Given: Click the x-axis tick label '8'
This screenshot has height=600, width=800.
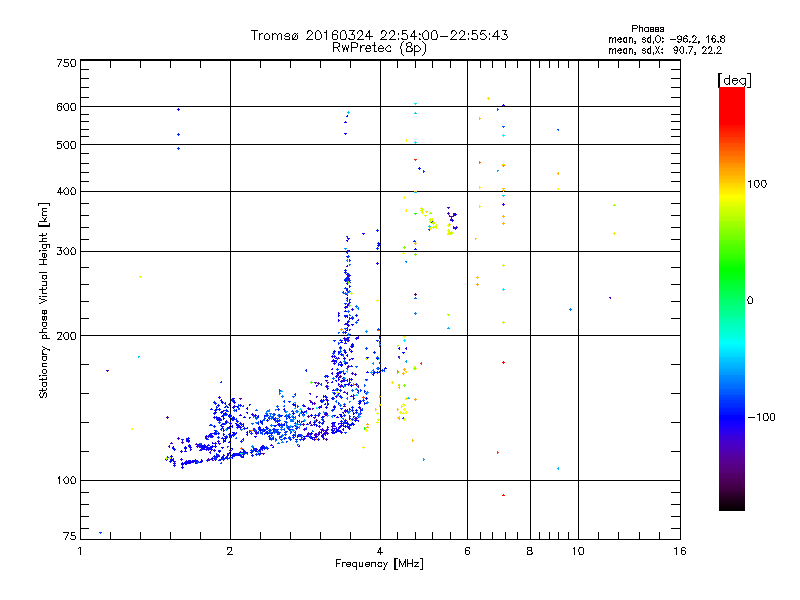Looking at the screenshot, I should pos(530,551).
